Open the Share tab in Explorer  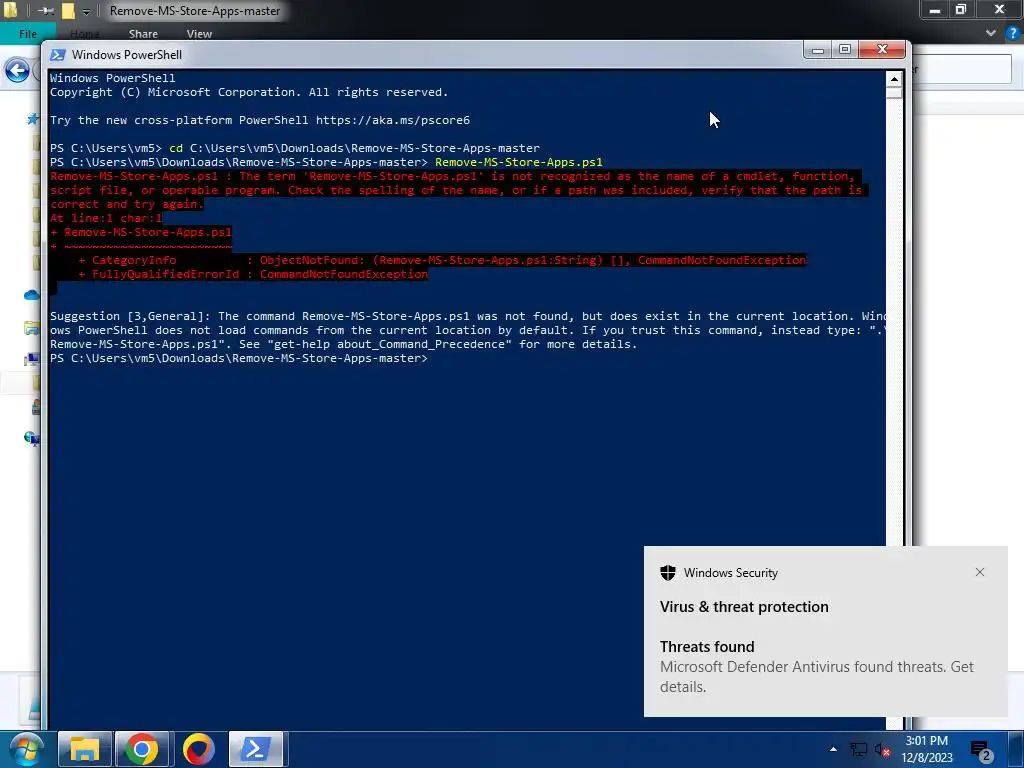tap(143, 34)
